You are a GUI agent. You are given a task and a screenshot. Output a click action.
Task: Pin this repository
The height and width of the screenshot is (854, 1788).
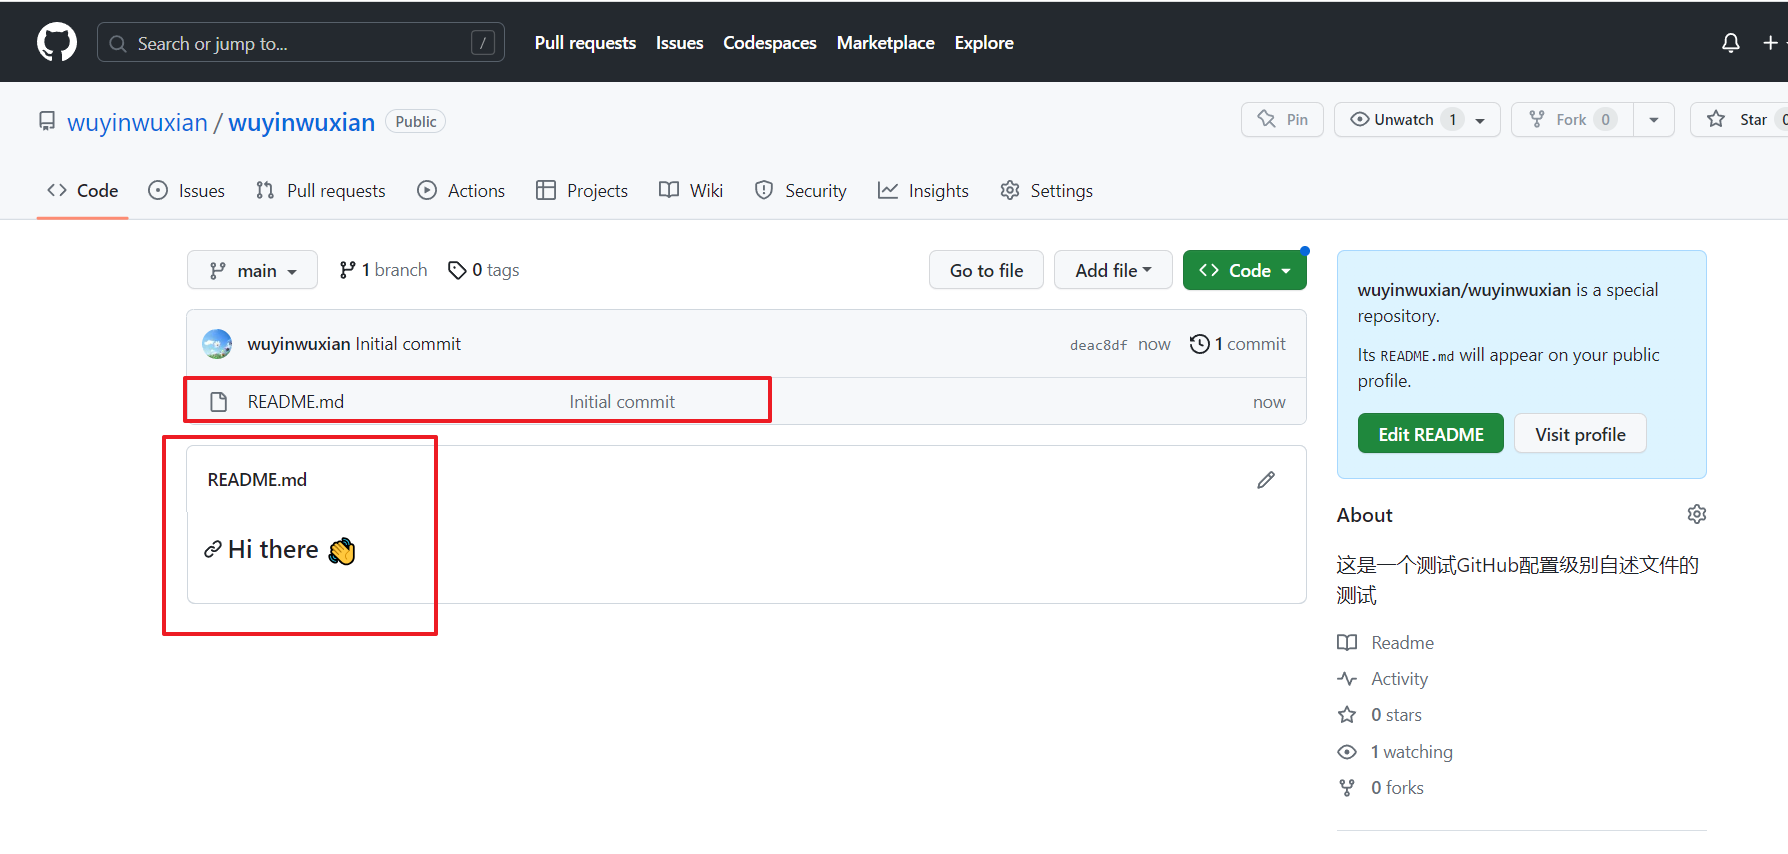tap(1282, 119)
